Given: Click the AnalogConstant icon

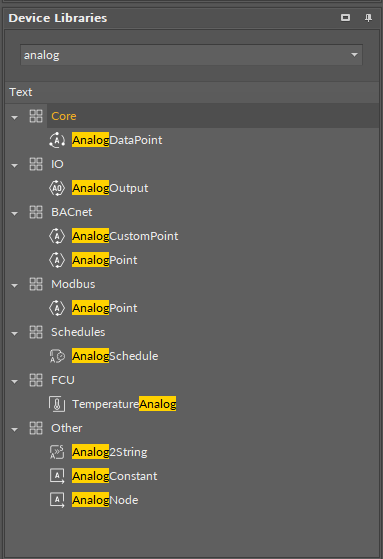Looking at the screenshot, I should [57, 476].
